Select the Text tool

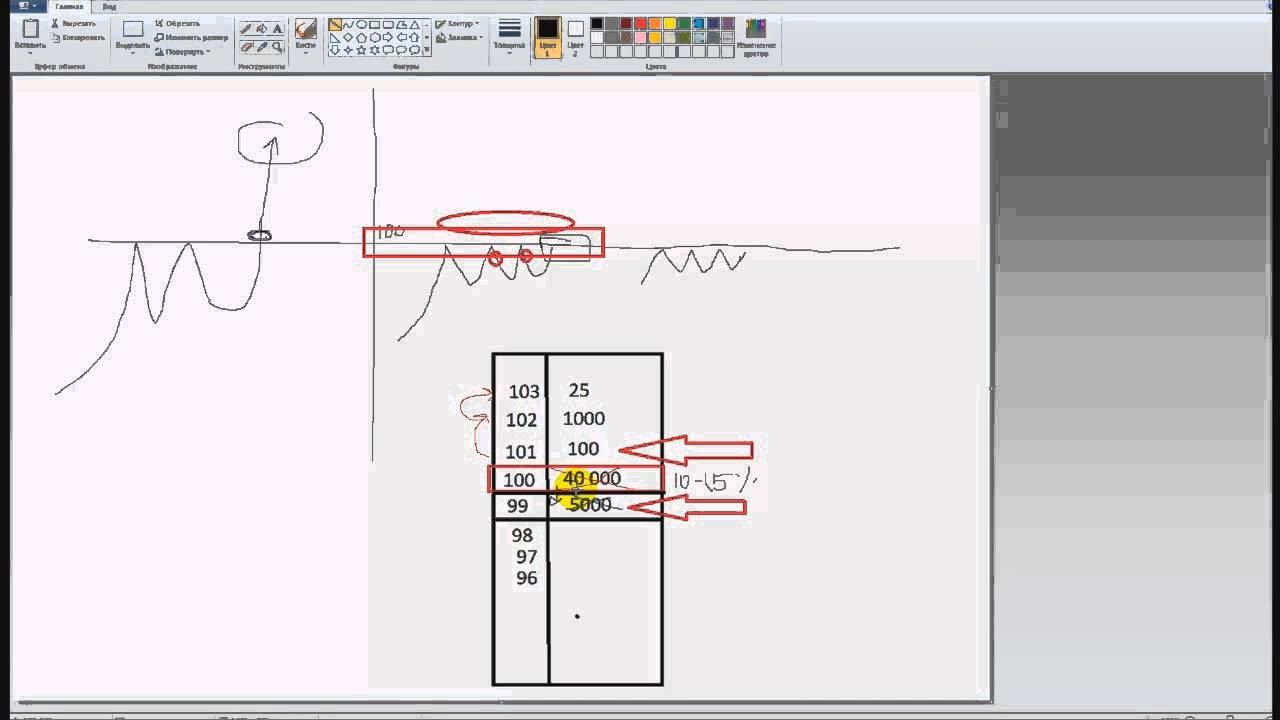click(277, 29)
